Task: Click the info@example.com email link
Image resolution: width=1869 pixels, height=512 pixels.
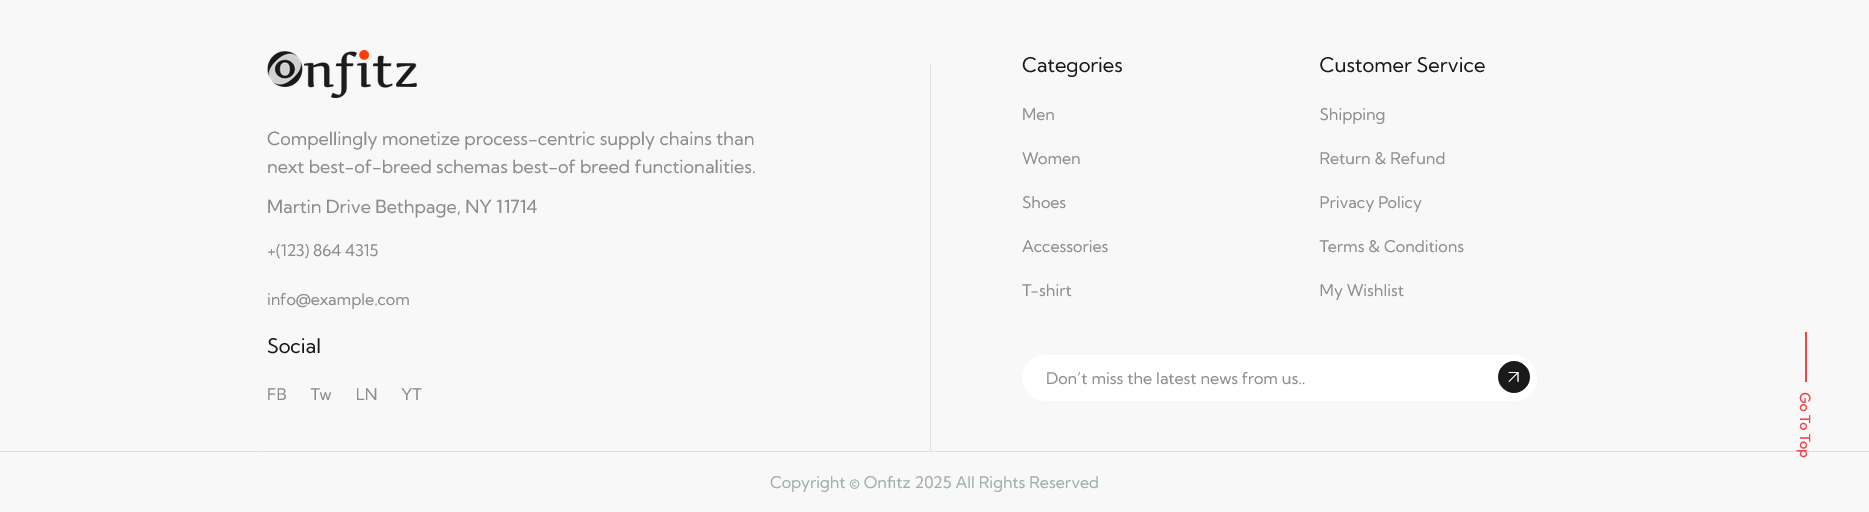Action: 338,299
